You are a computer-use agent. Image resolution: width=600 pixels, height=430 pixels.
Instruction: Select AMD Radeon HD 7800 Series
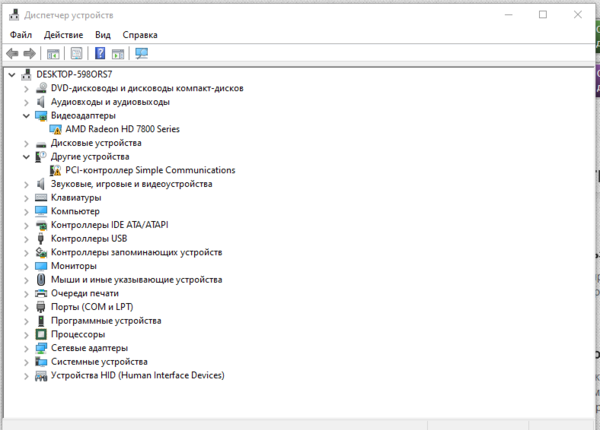tap(122, 129)
